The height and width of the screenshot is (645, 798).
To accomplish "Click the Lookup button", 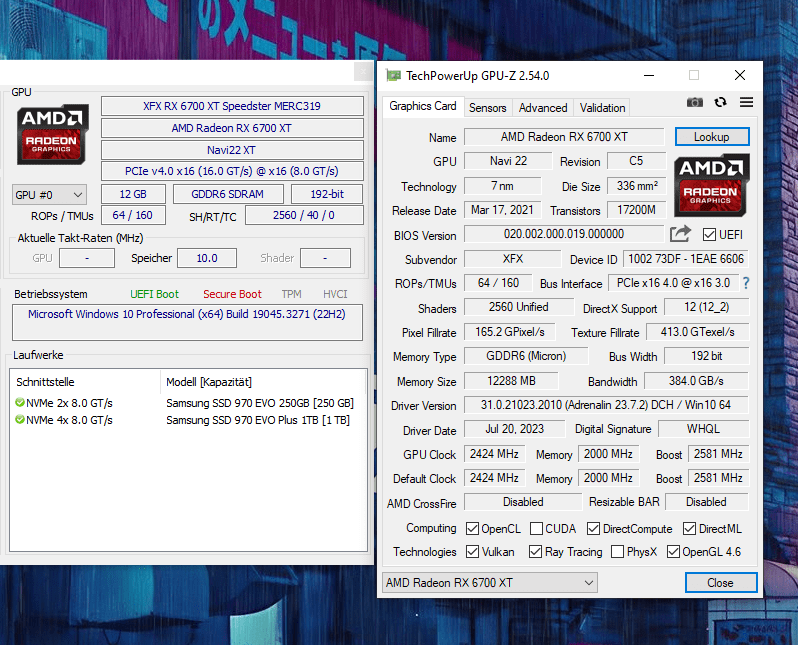I will [711, 137].
